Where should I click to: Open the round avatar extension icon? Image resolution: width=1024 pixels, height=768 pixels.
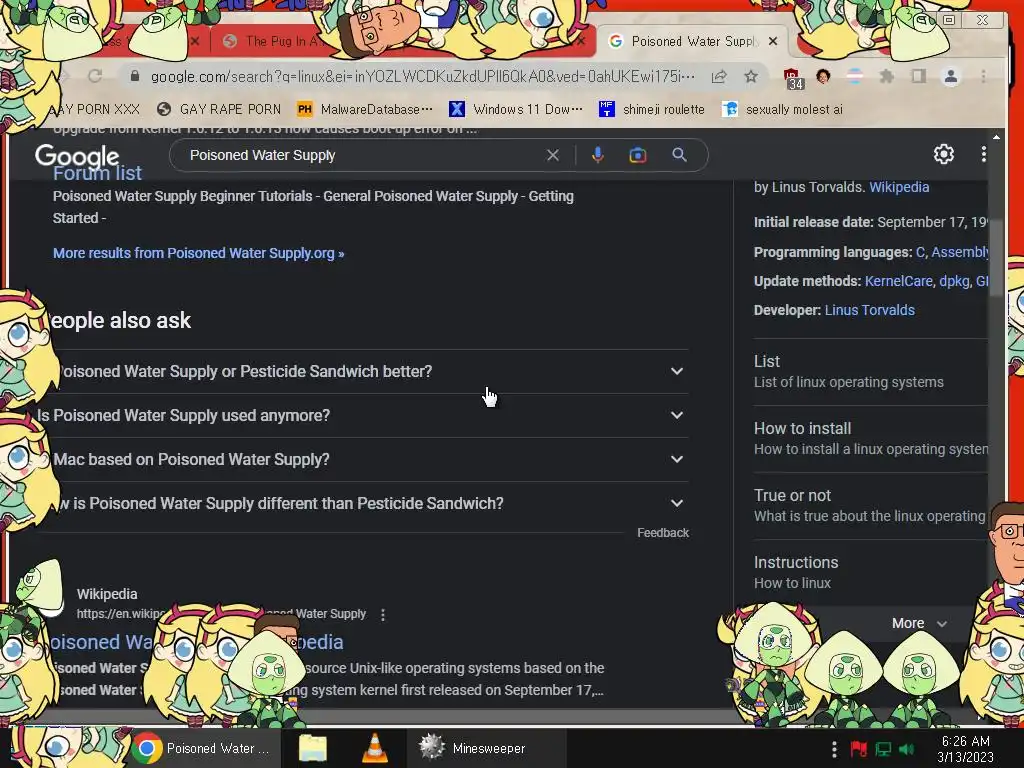[823, 76]
